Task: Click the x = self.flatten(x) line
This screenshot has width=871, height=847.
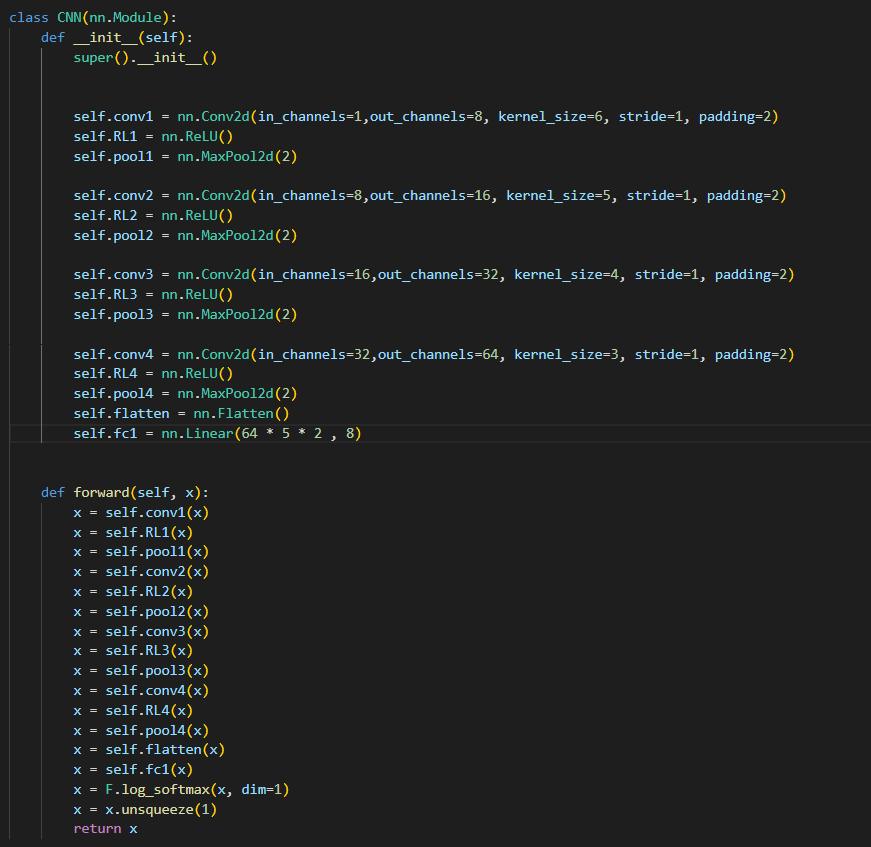Action: pyautogui.click(x=149, y=750)
